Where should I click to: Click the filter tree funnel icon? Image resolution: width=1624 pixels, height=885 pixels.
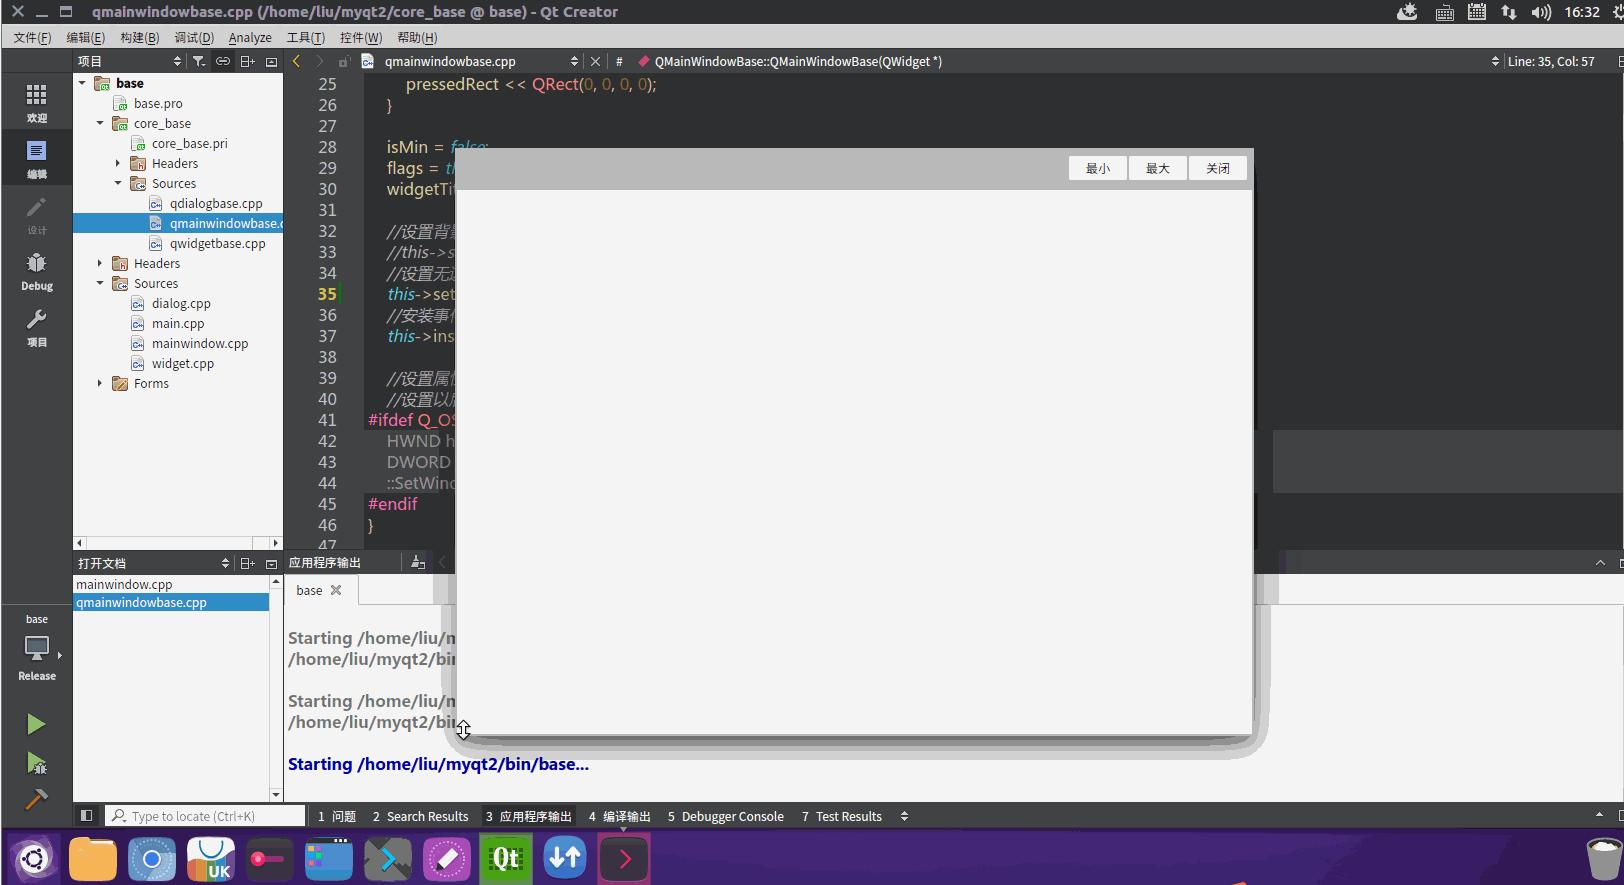pyautogui.click(x=199, y=61)
